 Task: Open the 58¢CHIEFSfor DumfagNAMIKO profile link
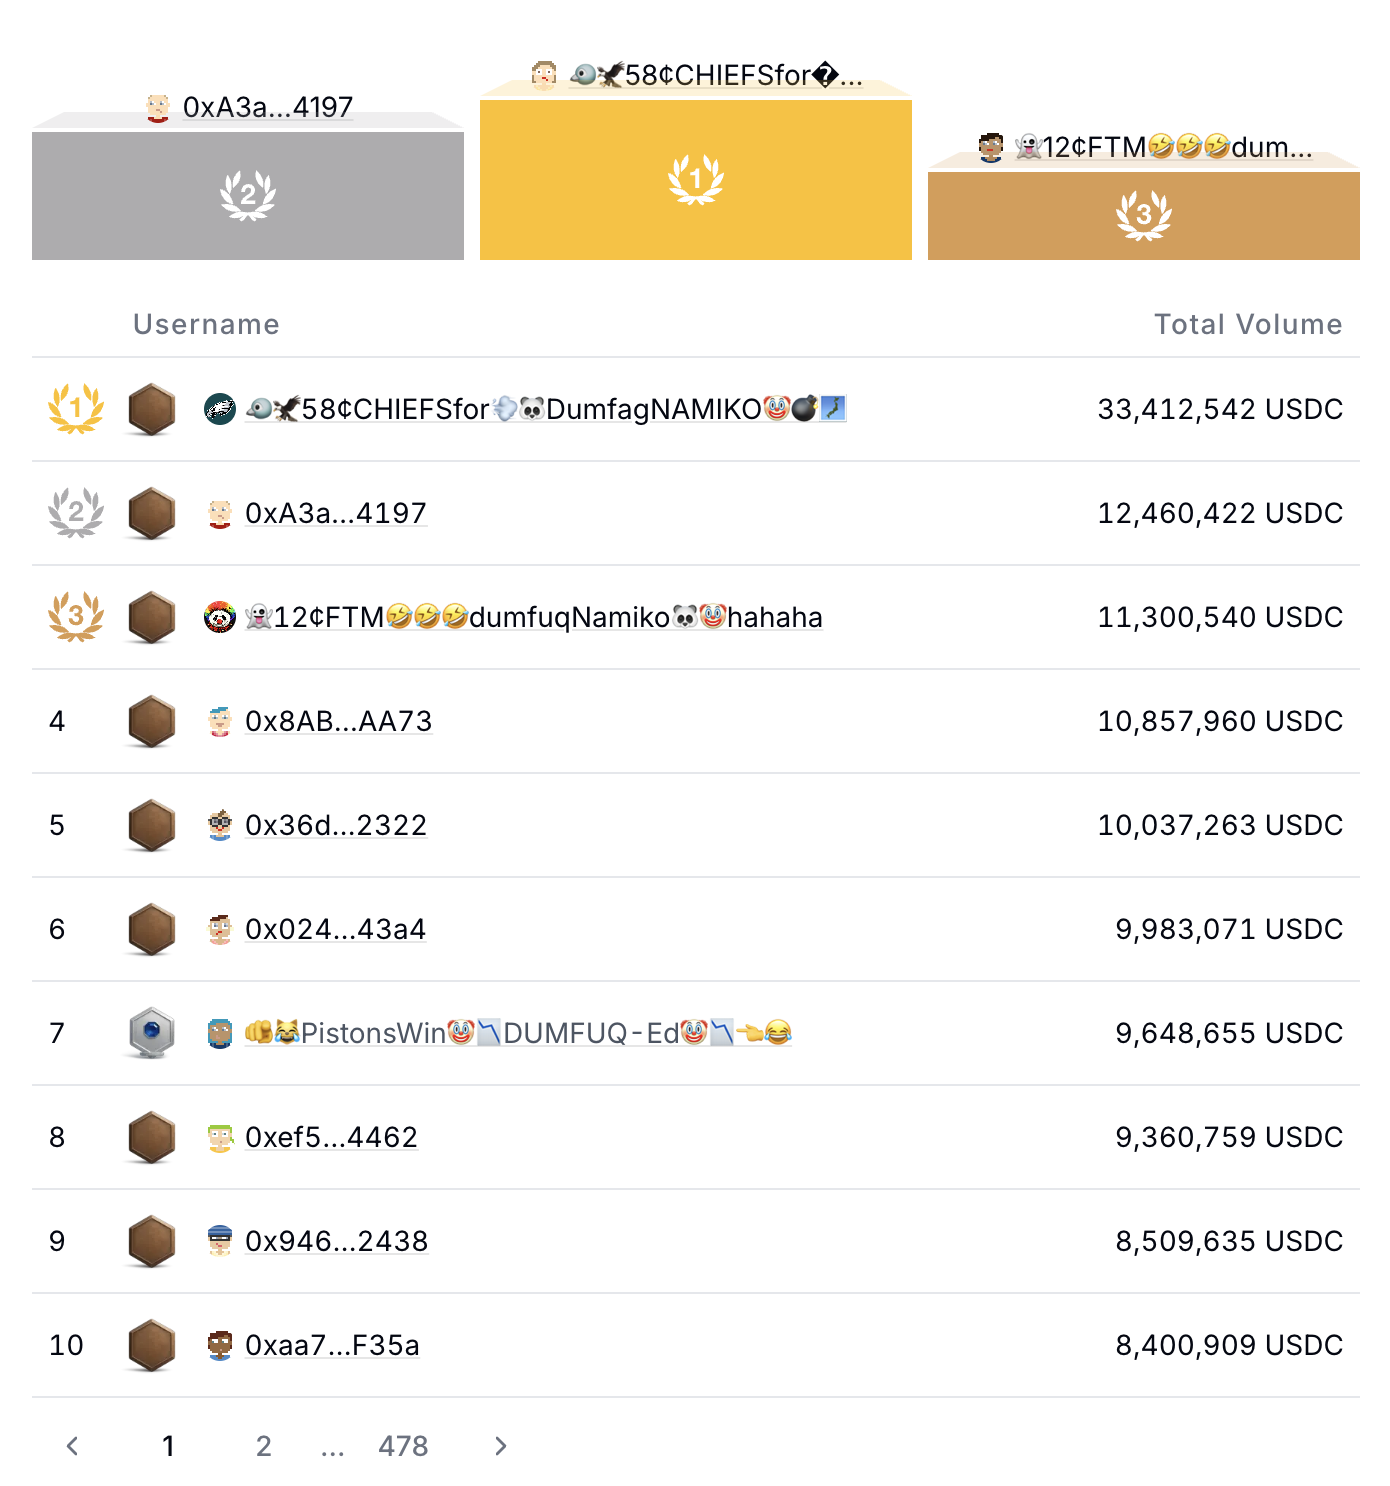[x=545, y=409]
